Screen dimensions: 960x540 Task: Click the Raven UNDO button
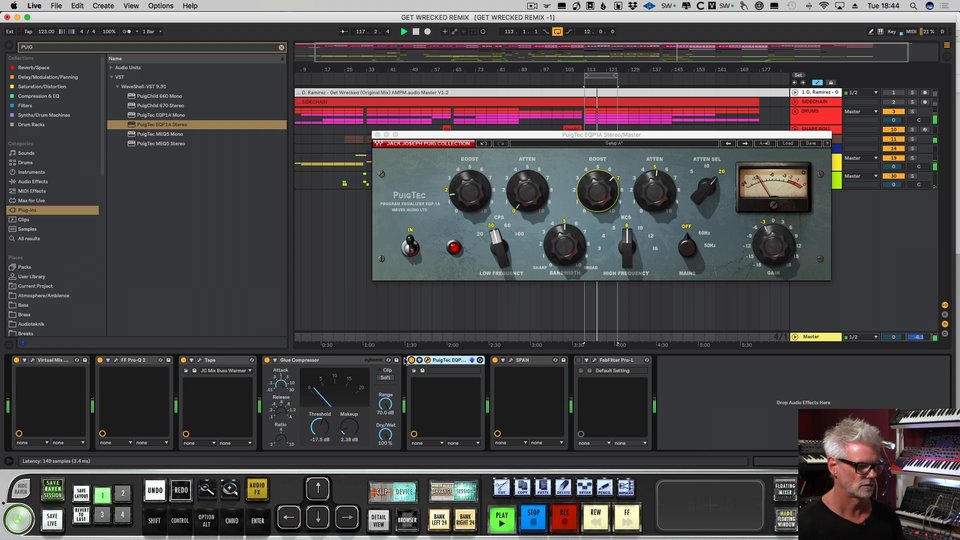coord(155,490)
